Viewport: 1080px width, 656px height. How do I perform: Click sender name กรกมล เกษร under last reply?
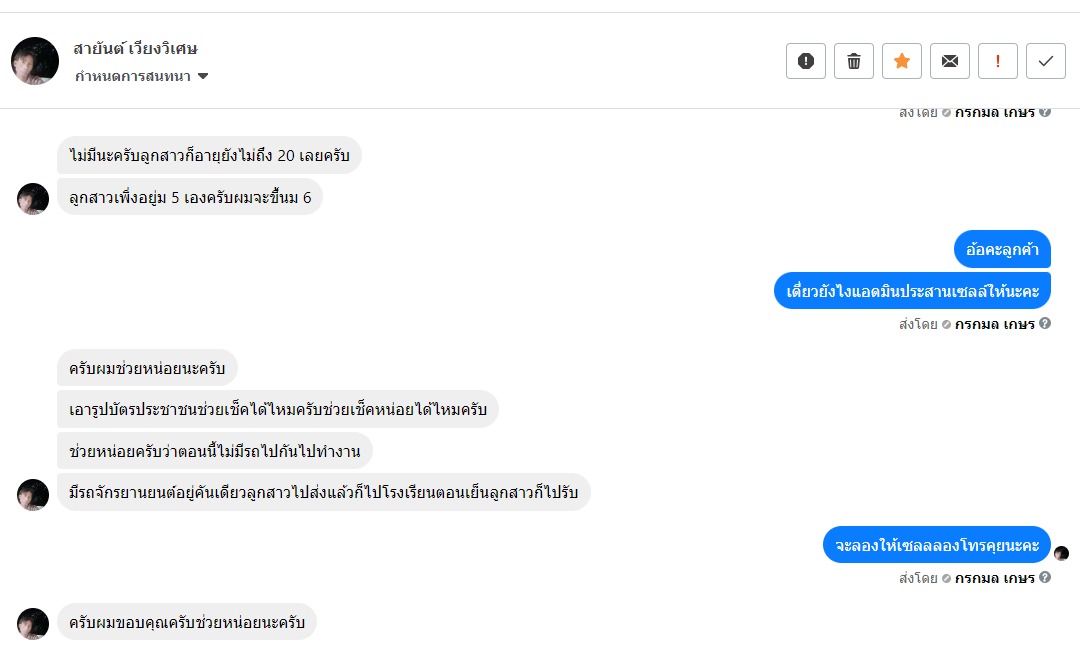994,578
